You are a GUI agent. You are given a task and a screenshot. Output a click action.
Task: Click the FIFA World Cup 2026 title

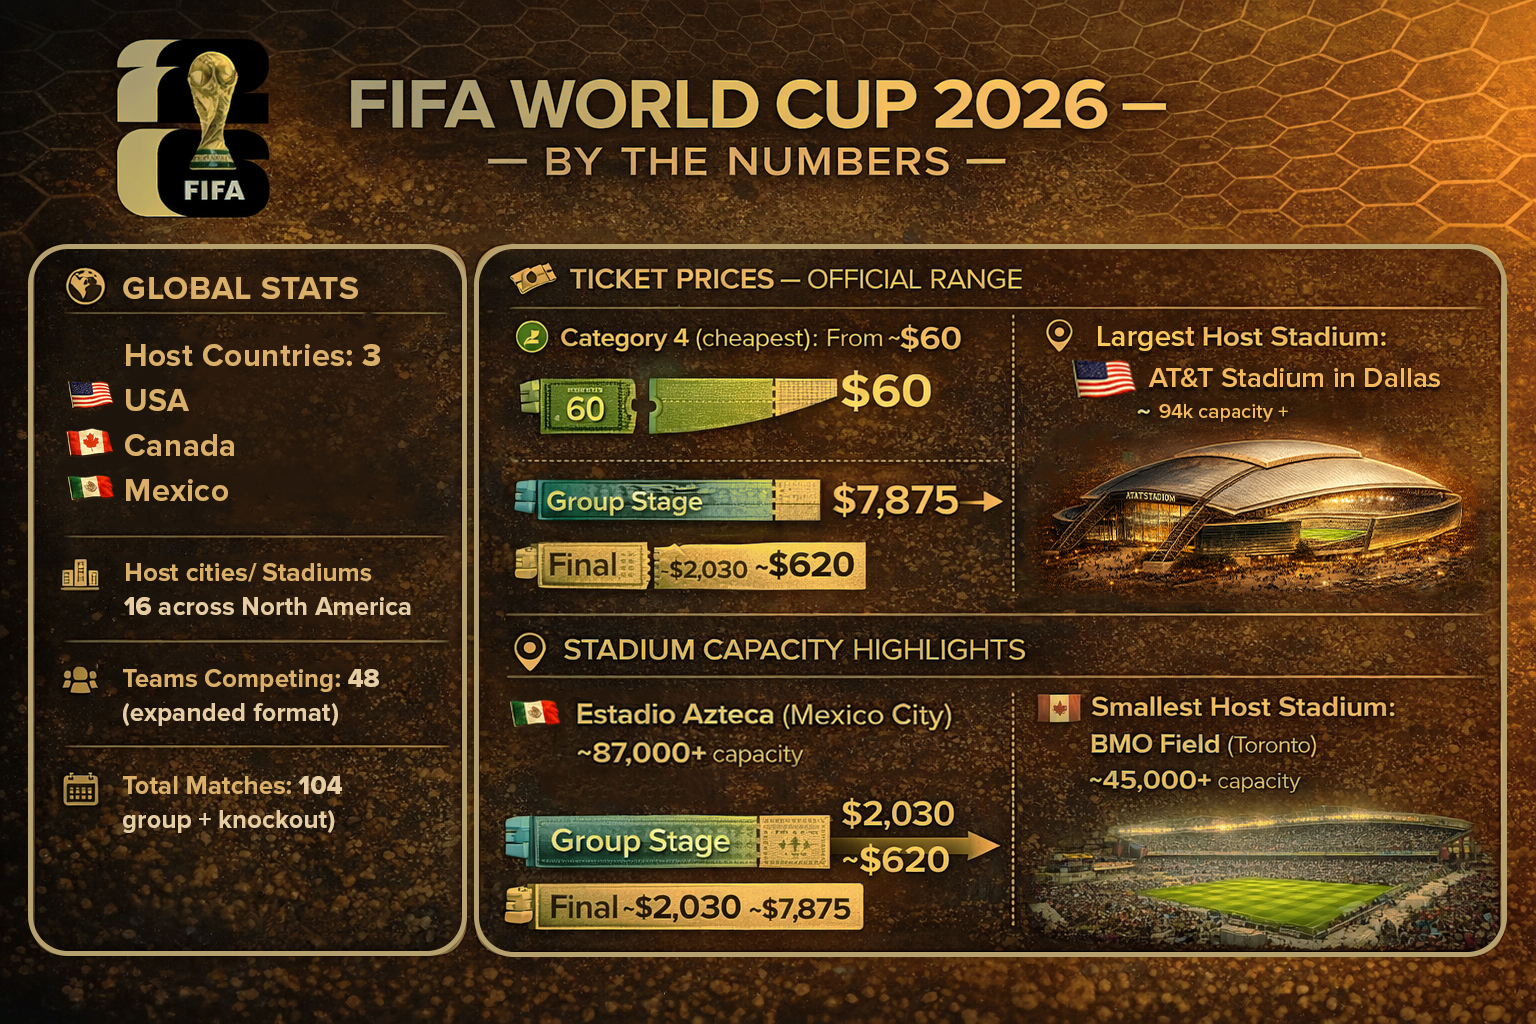[x=728, y=105]
